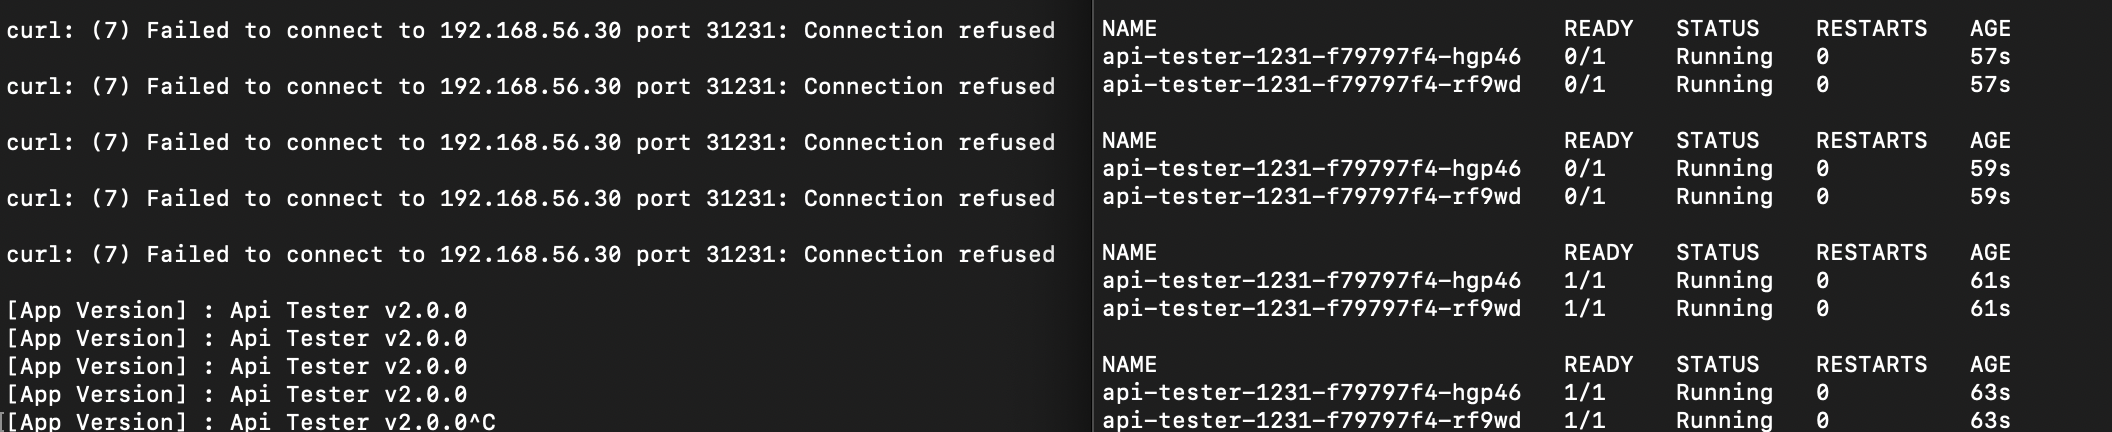Click the 1/1 READY value for hgp46 at 61s
This screenshot has height=432, width=2112.
(x=1584, y=281)
